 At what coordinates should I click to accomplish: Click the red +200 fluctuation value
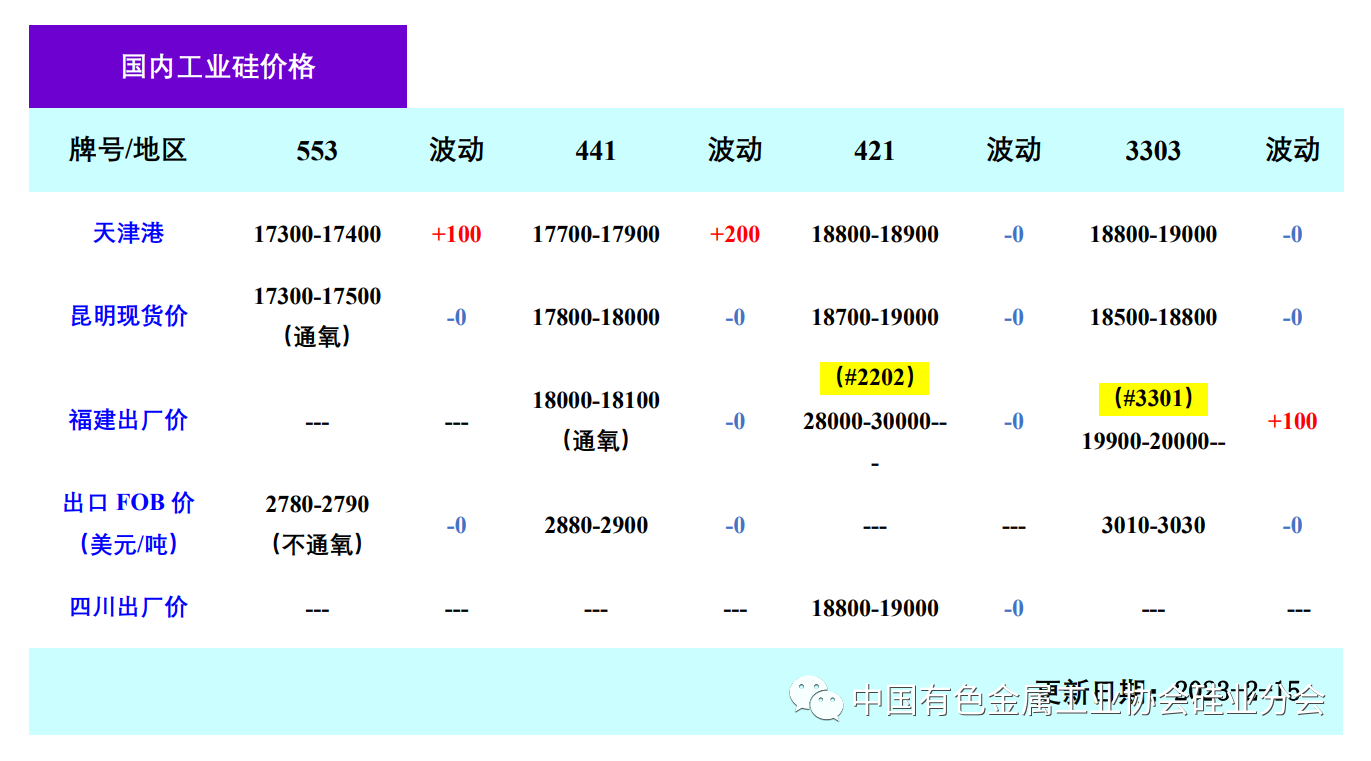[735, 235]
